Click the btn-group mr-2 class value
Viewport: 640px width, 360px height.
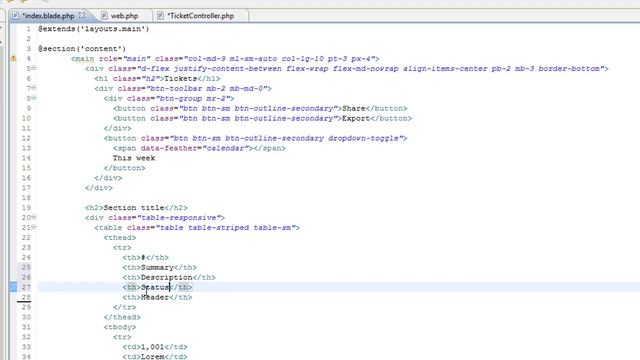(193, 98)
